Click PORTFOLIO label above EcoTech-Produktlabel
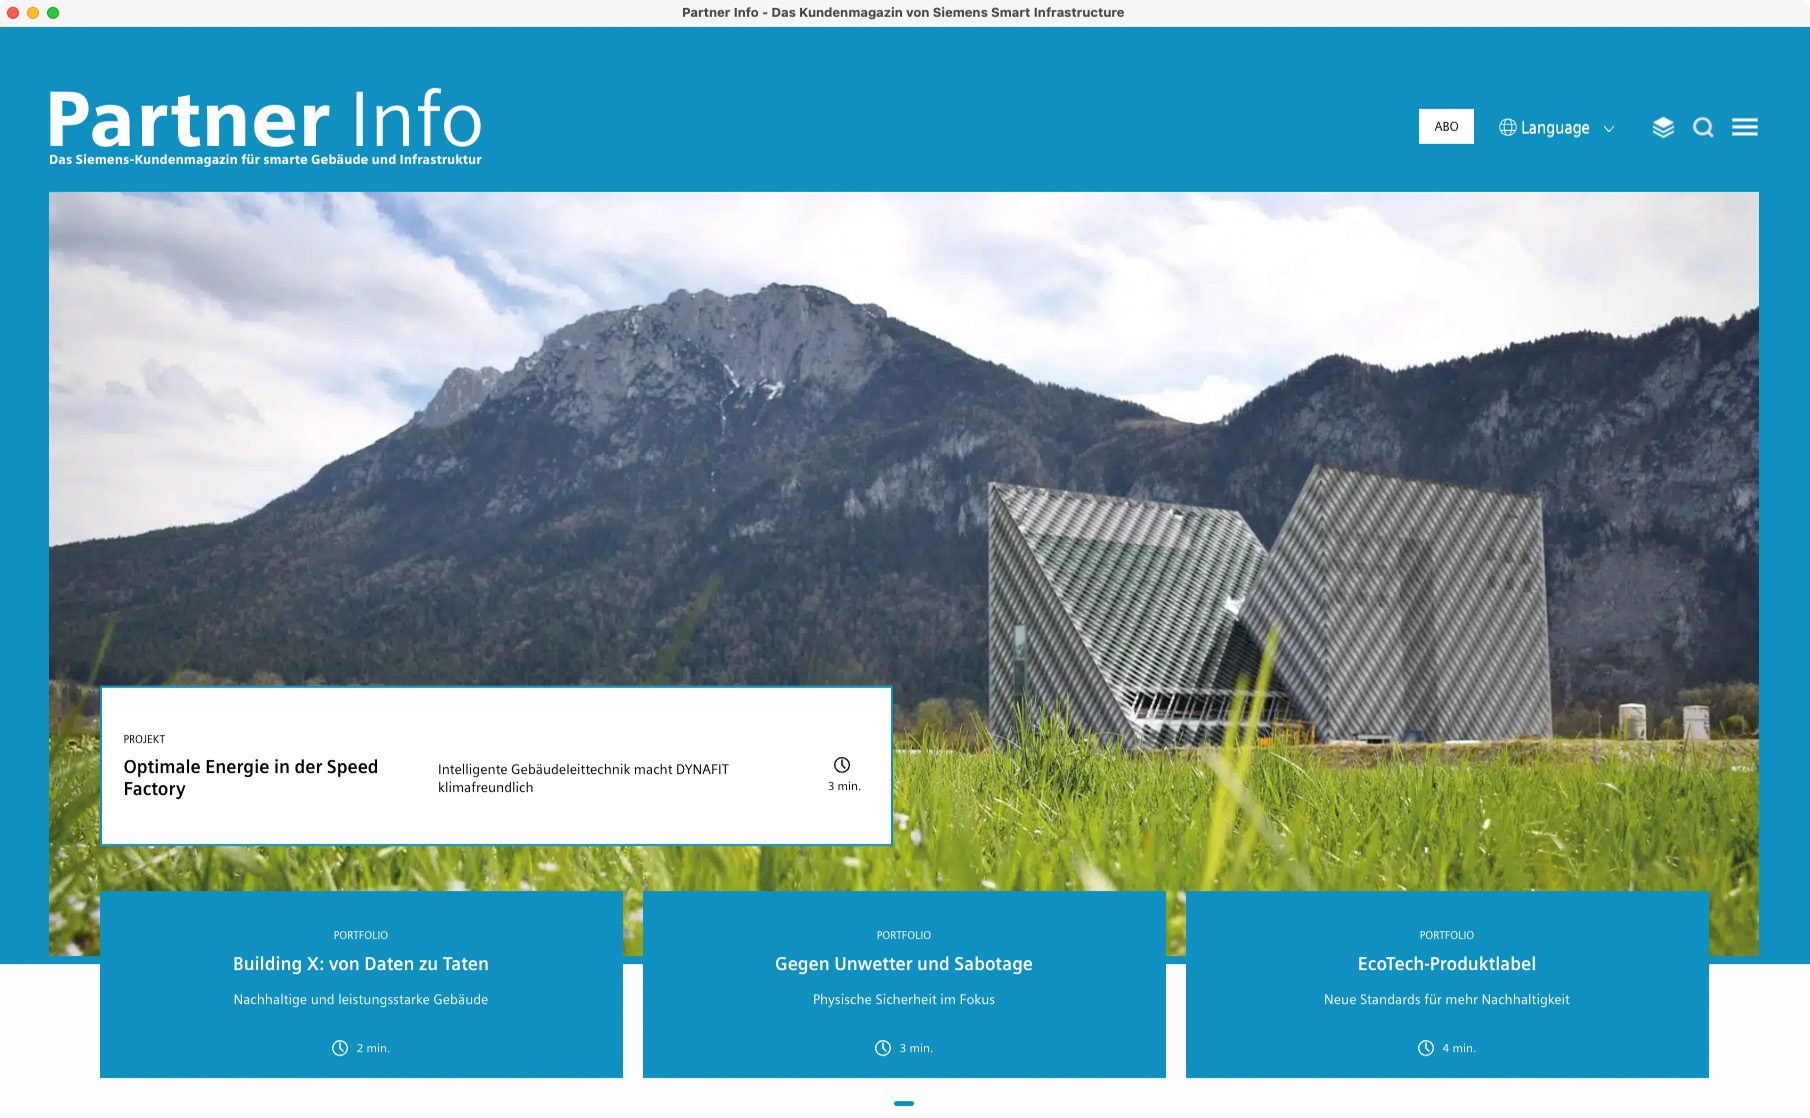 tap(1446, 935)
